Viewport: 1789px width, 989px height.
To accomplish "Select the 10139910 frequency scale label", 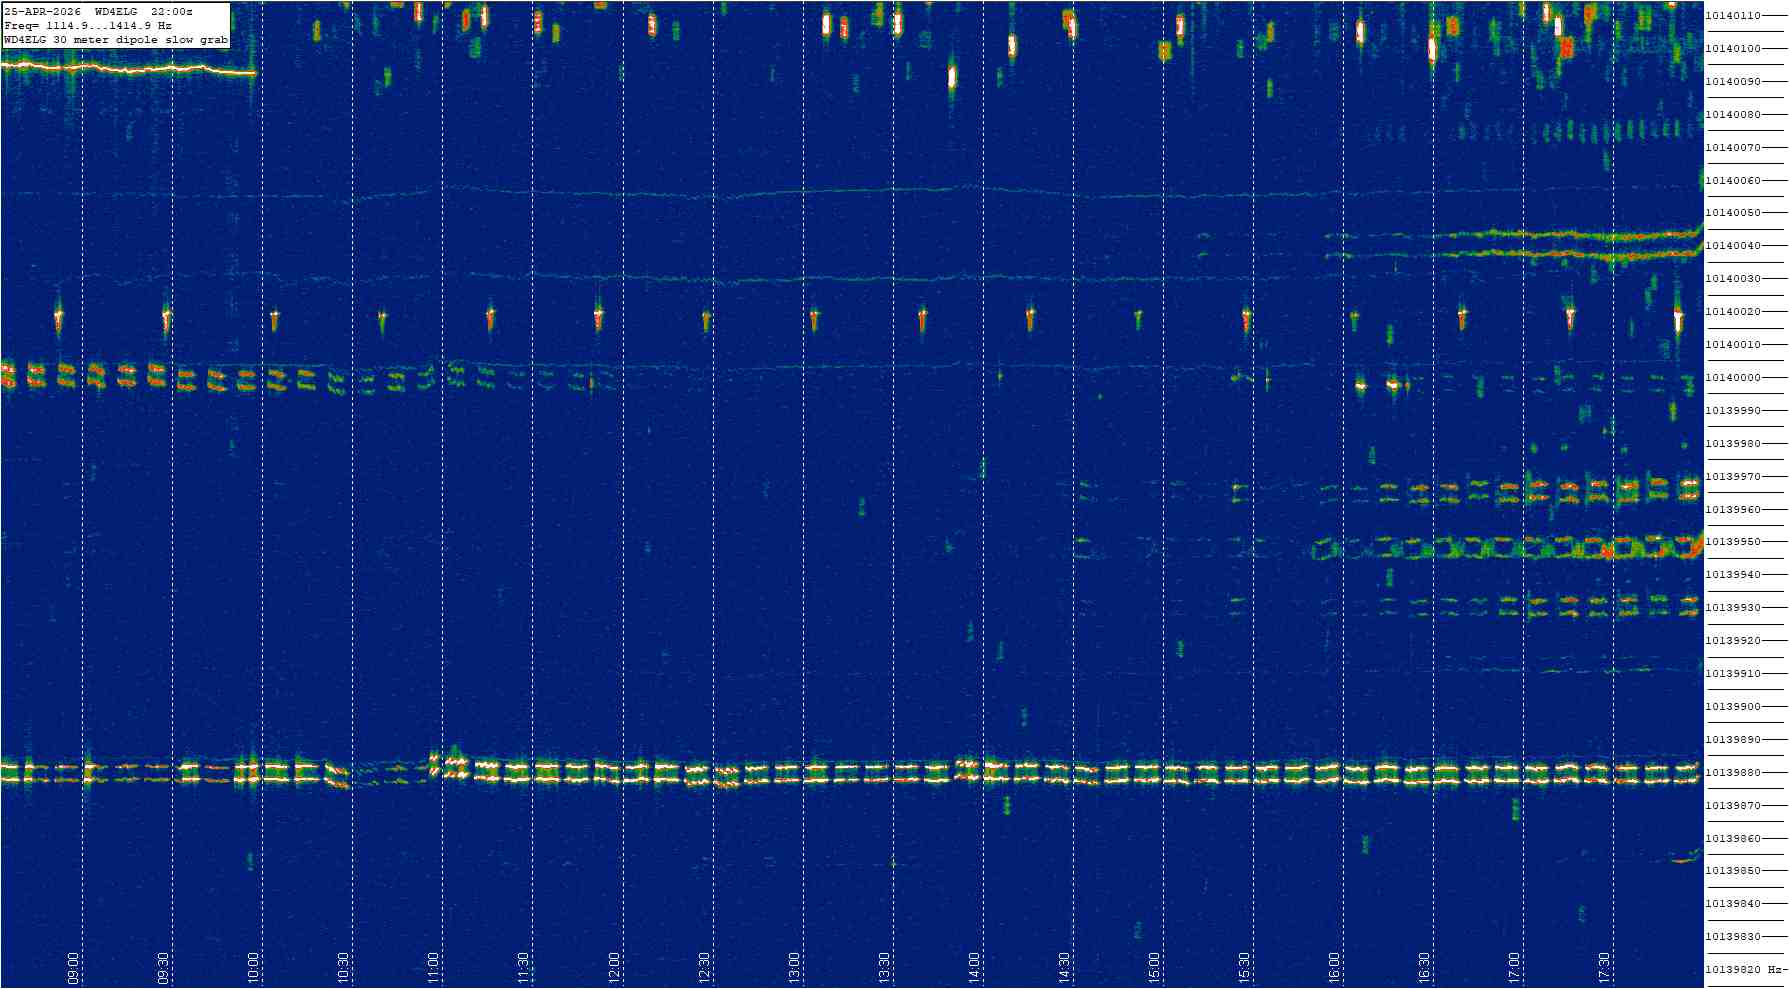I will click(x=1733, y=674).
